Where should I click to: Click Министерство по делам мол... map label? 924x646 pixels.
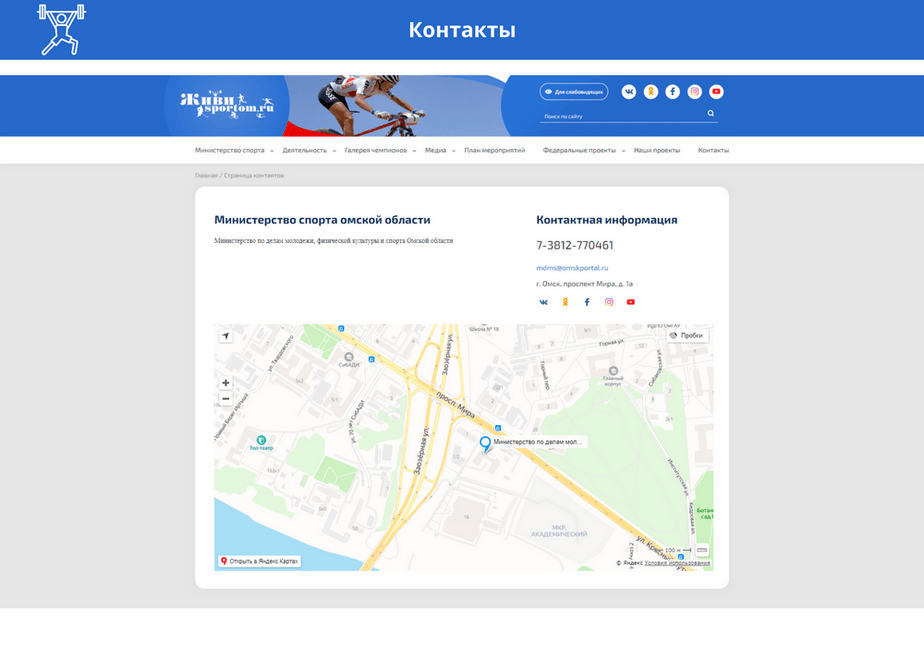(537, 441)
